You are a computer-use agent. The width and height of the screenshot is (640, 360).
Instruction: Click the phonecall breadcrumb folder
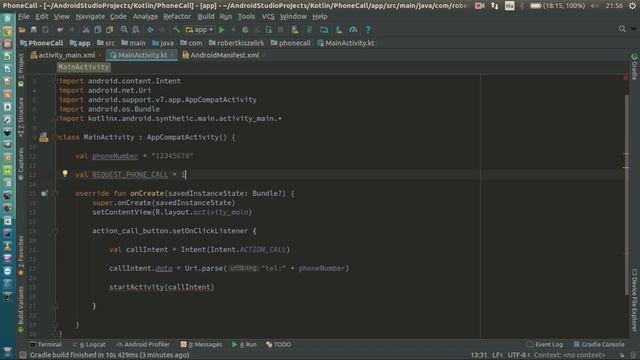point(291,43)
